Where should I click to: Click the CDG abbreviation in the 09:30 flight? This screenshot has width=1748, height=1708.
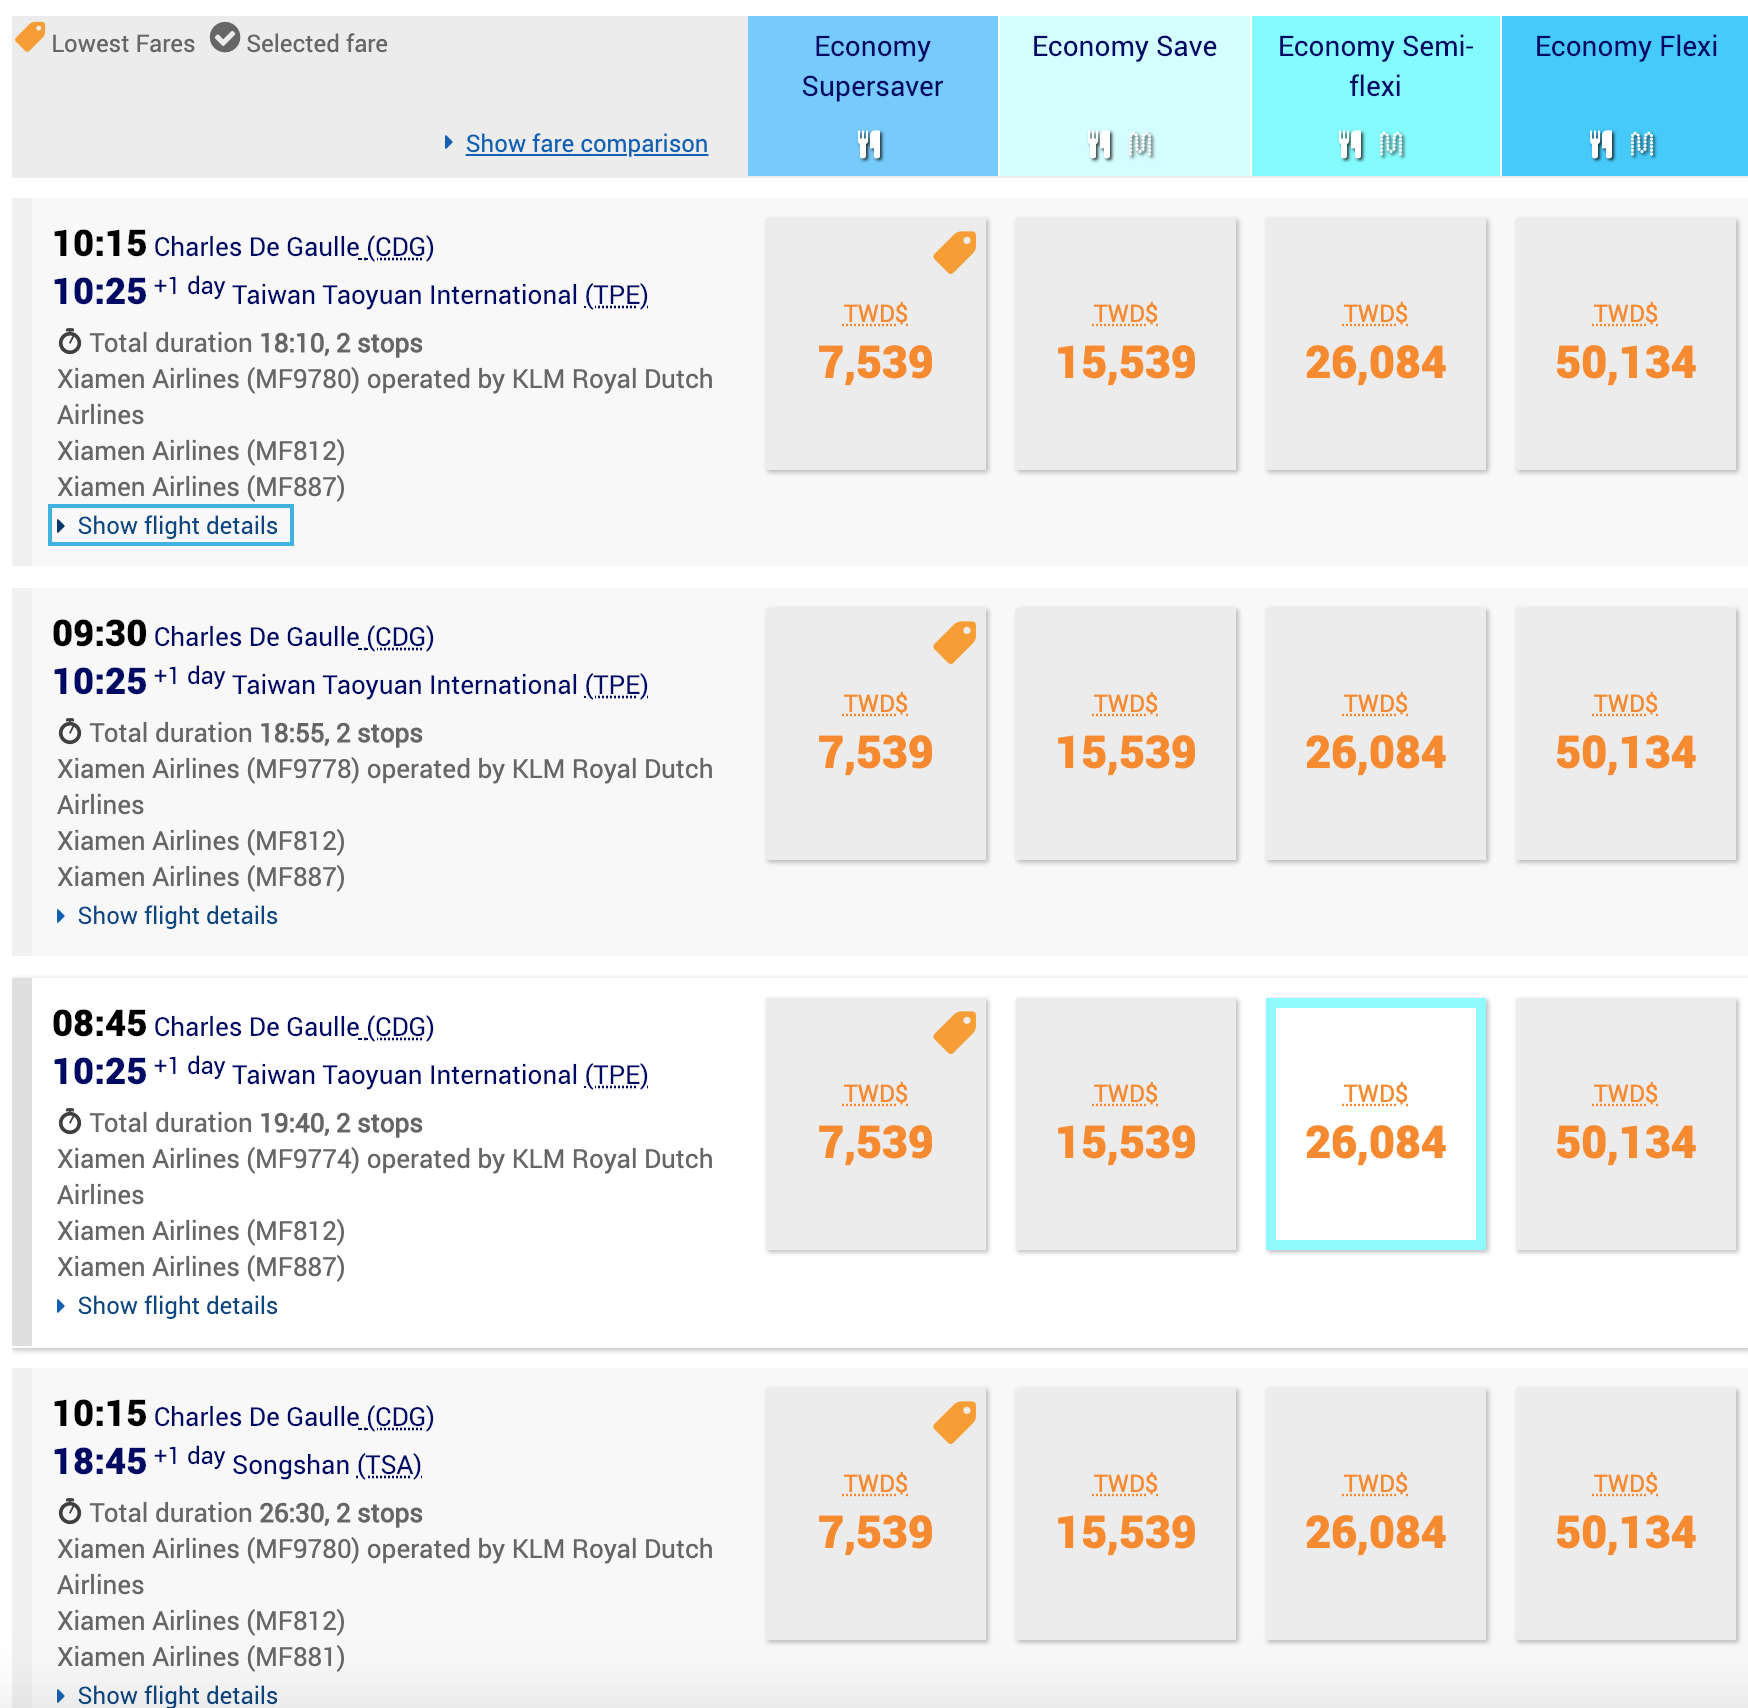pyautogui.click(x=400, y=637)
